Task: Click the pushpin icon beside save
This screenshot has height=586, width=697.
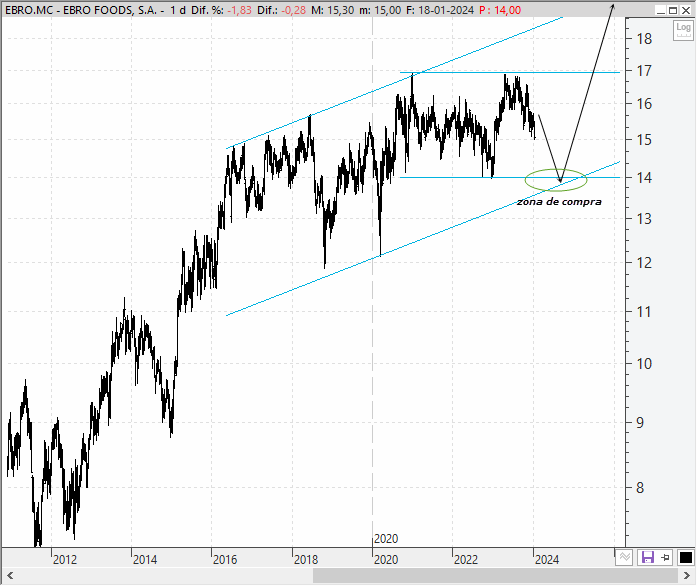Action: click(665, 557)
